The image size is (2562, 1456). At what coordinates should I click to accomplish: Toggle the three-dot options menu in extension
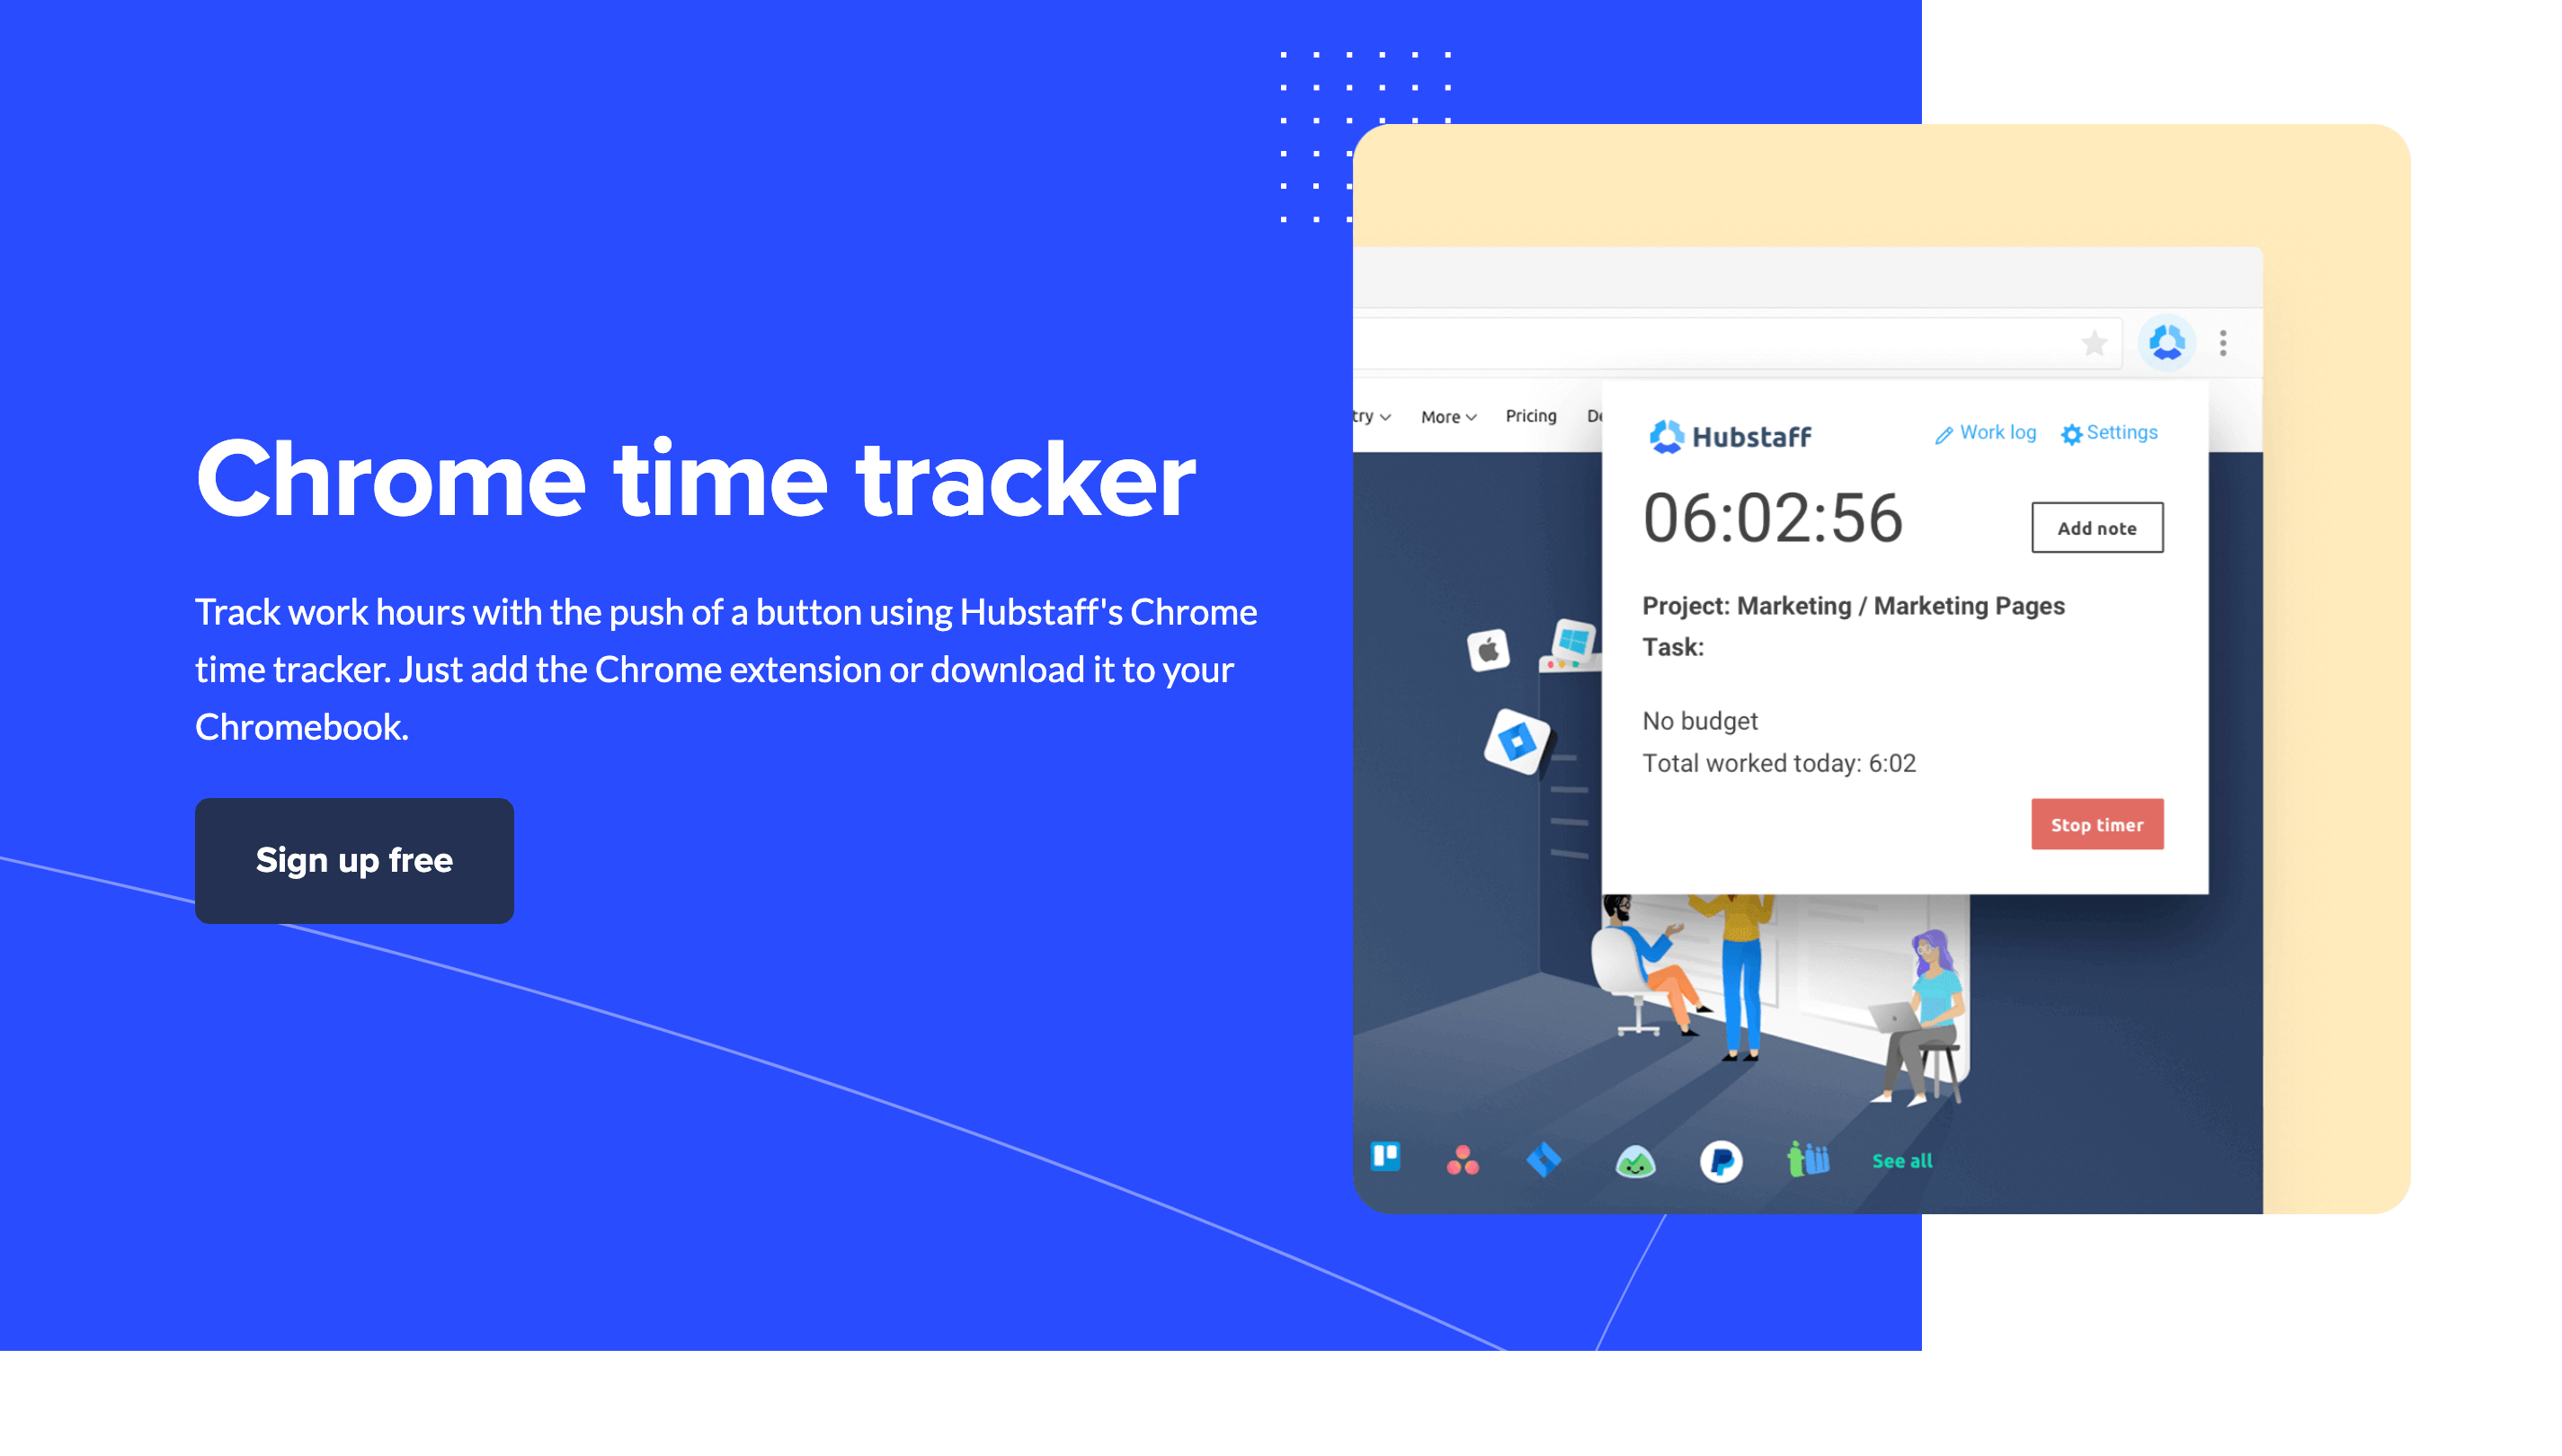(2222, 343)
